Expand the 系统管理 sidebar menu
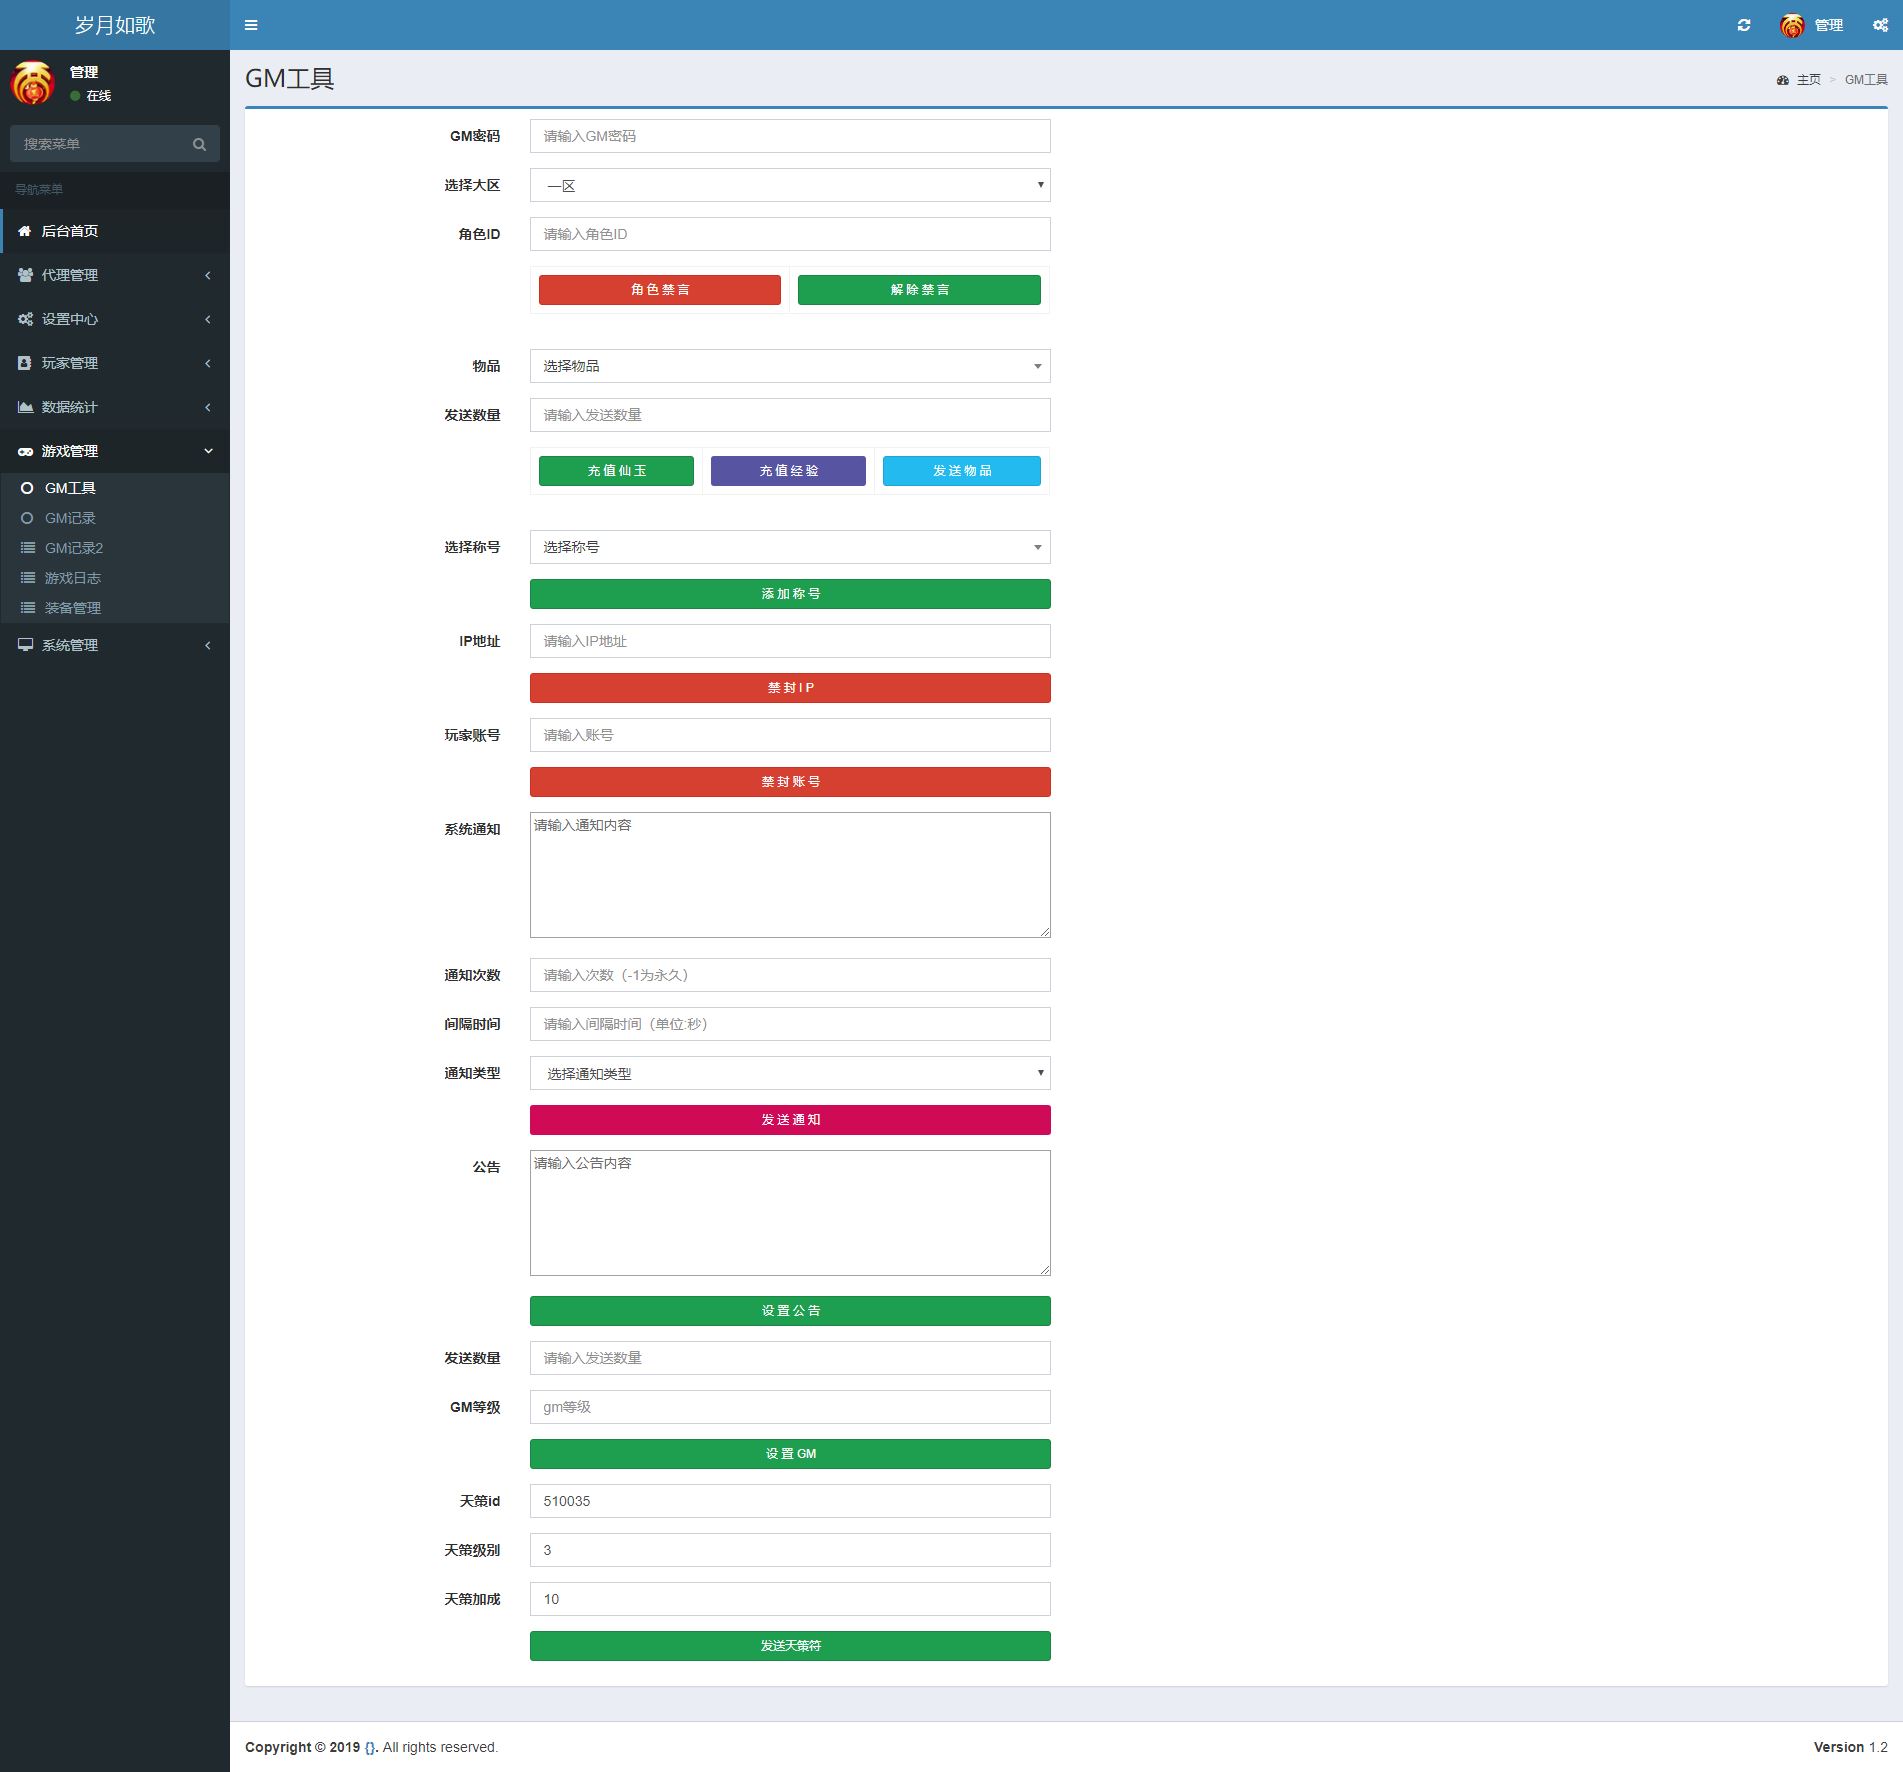 click(x=114, y=645)
